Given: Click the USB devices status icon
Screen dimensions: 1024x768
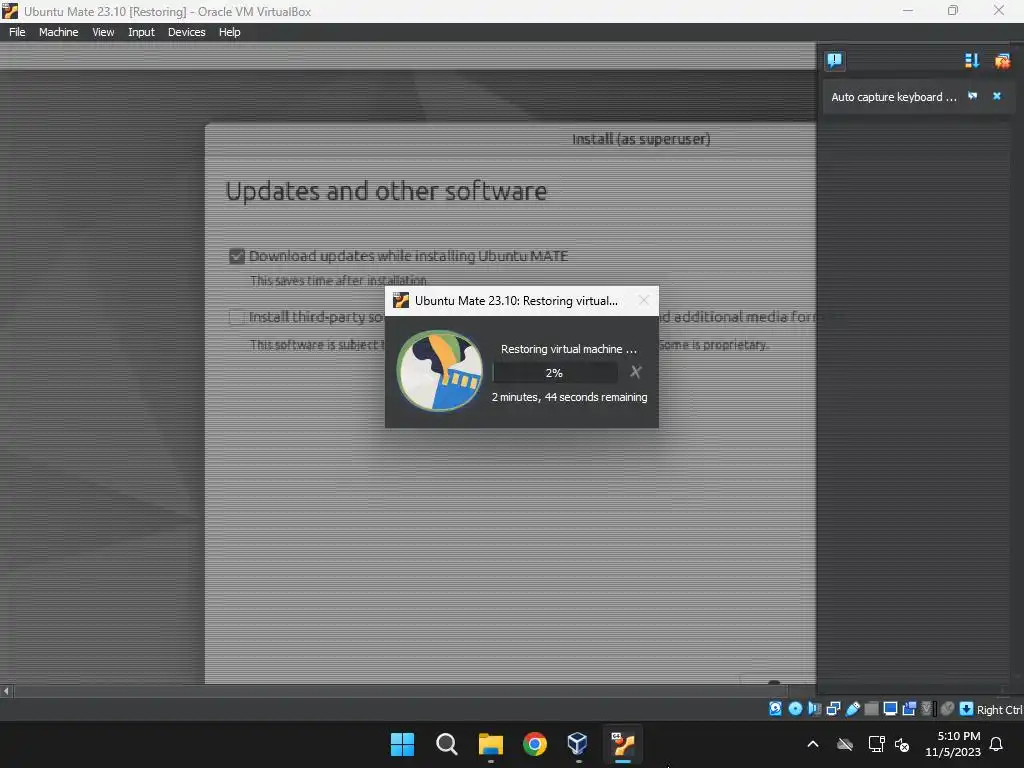Looking at the screenshot, I should coord(852,709).
